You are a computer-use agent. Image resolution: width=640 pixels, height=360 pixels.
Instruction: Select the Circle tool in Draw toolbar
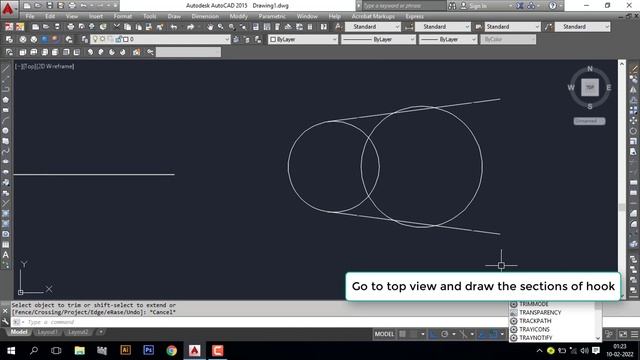point(5,131)
